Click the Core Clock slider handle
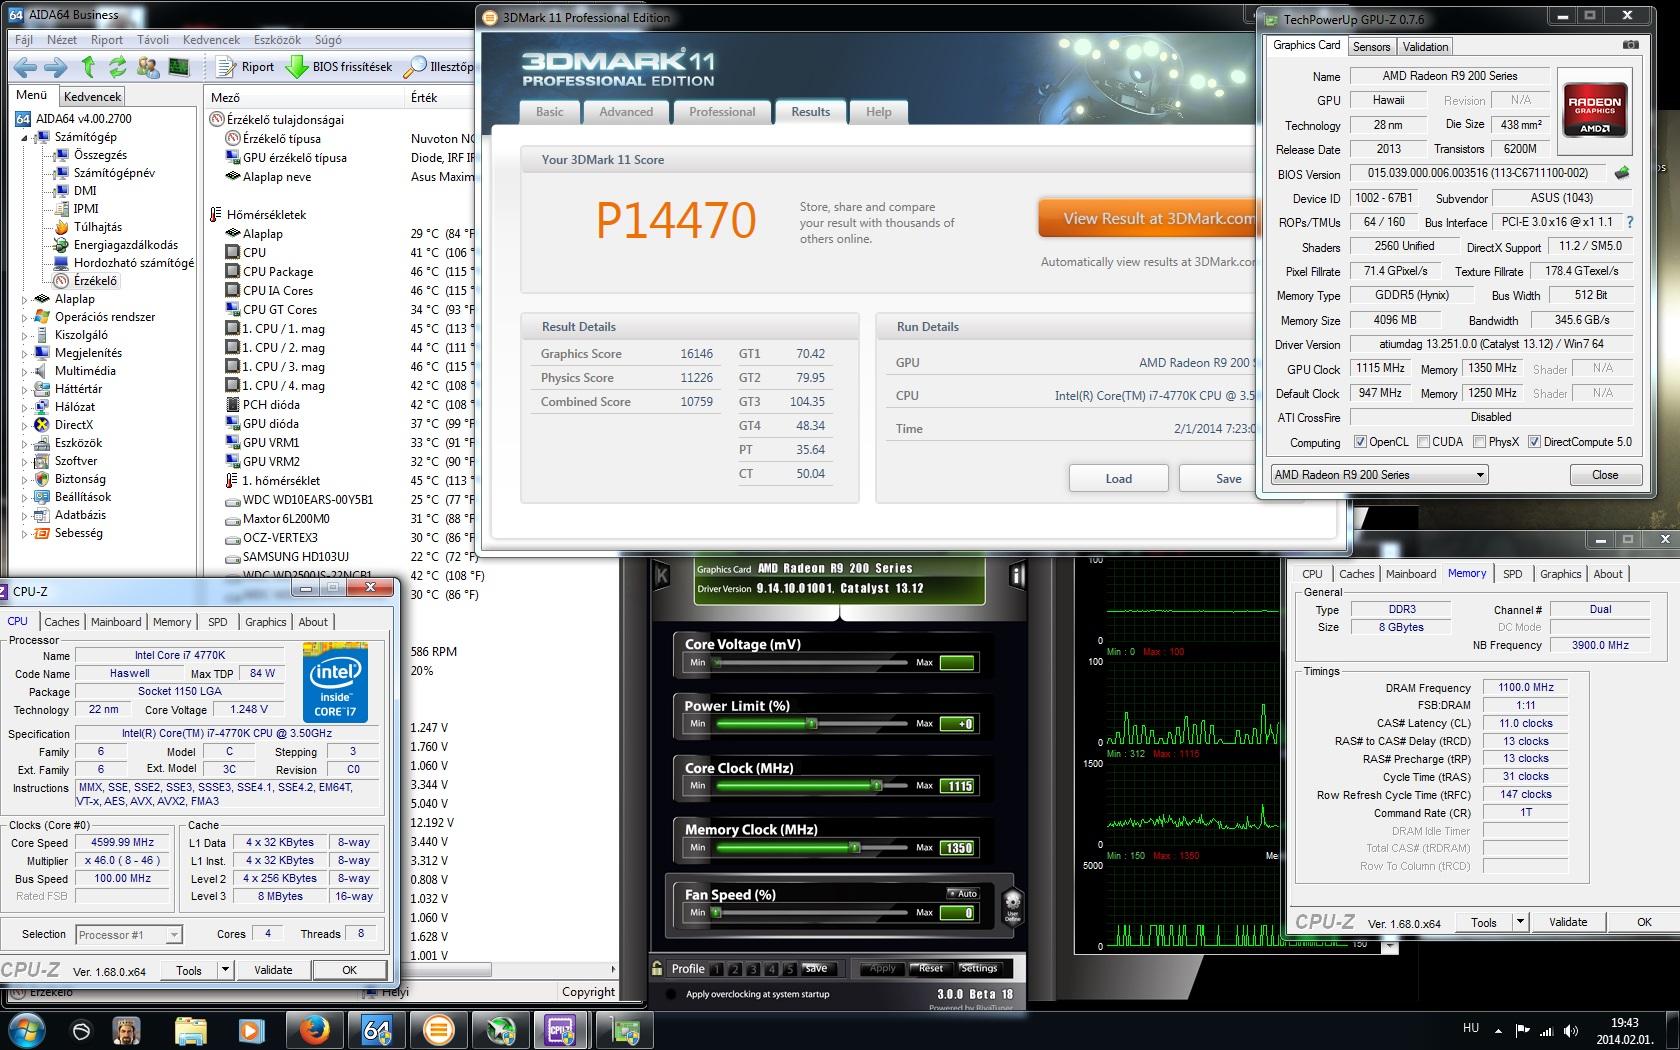 877,786
